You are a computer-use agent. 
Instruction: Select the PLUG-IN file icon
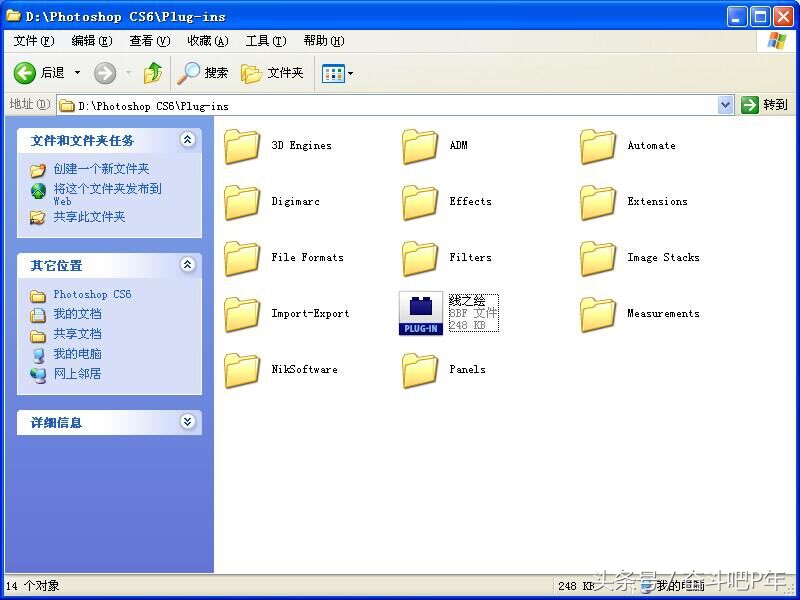420,313
